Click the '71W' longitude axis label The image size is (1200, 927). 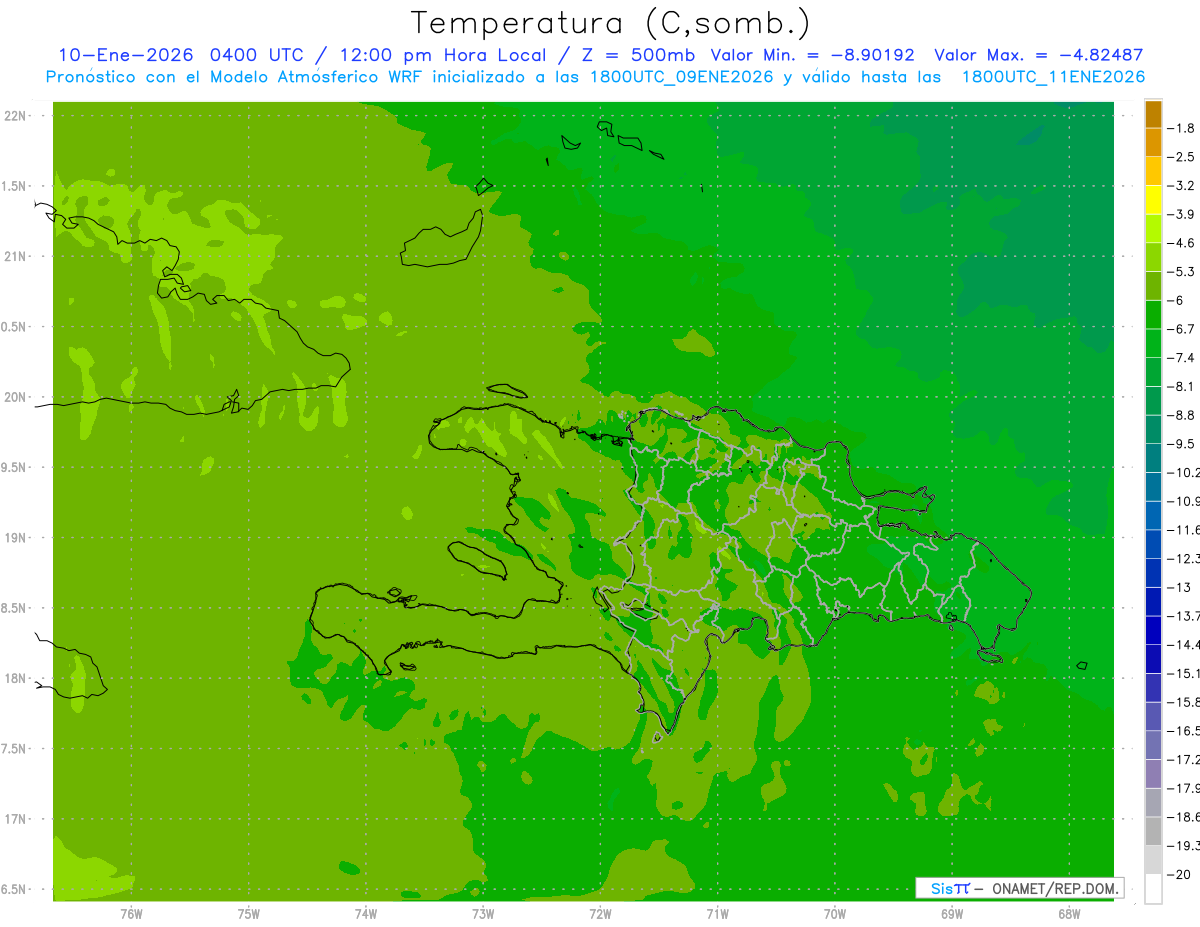pos(717,913)
